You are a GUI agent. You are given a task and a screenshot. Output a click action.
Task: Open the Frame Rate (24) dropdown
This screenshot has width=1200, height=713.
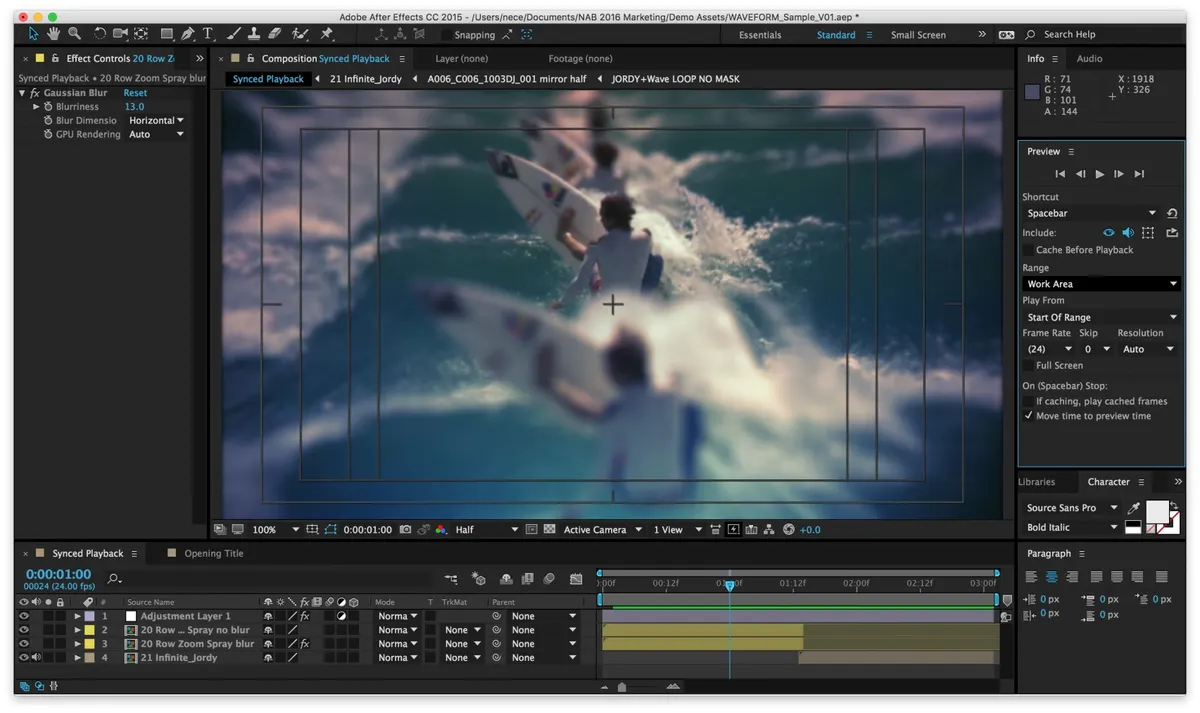[1048, 349]
